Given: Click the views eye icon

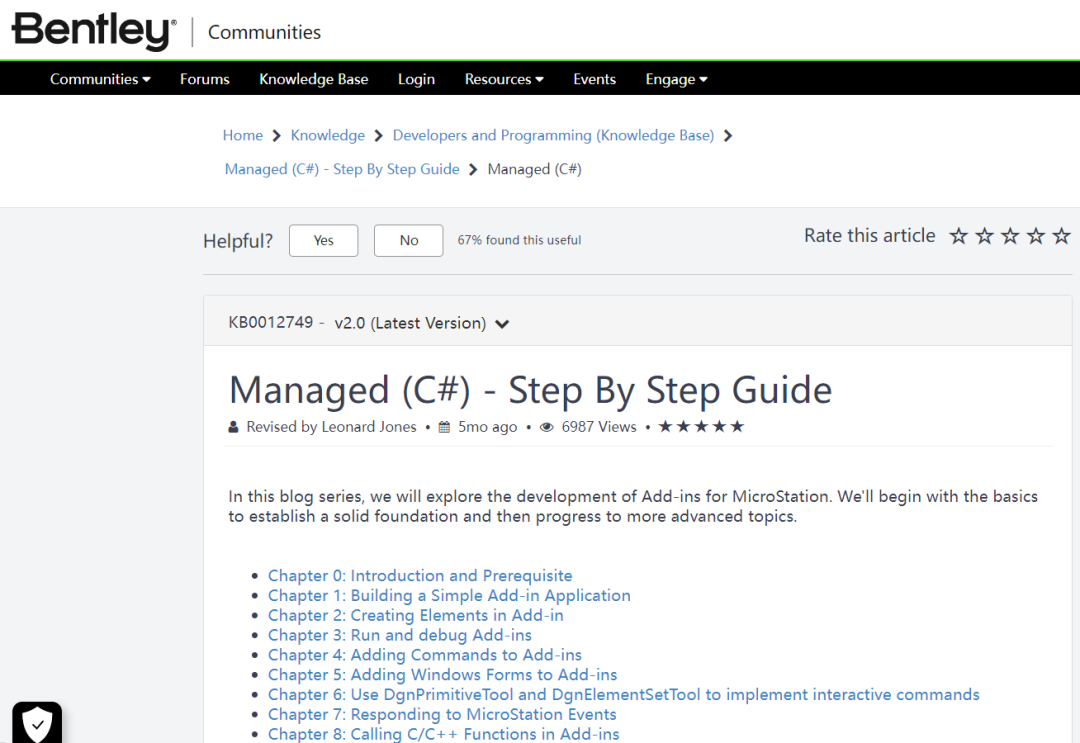Looking at the screenshot, I should click(x=546, y=427).
